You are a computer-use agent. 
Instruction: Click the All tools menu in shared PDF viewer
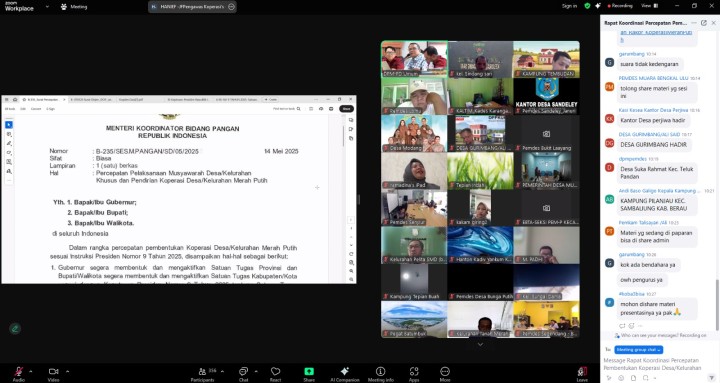[x=10, y=109]
